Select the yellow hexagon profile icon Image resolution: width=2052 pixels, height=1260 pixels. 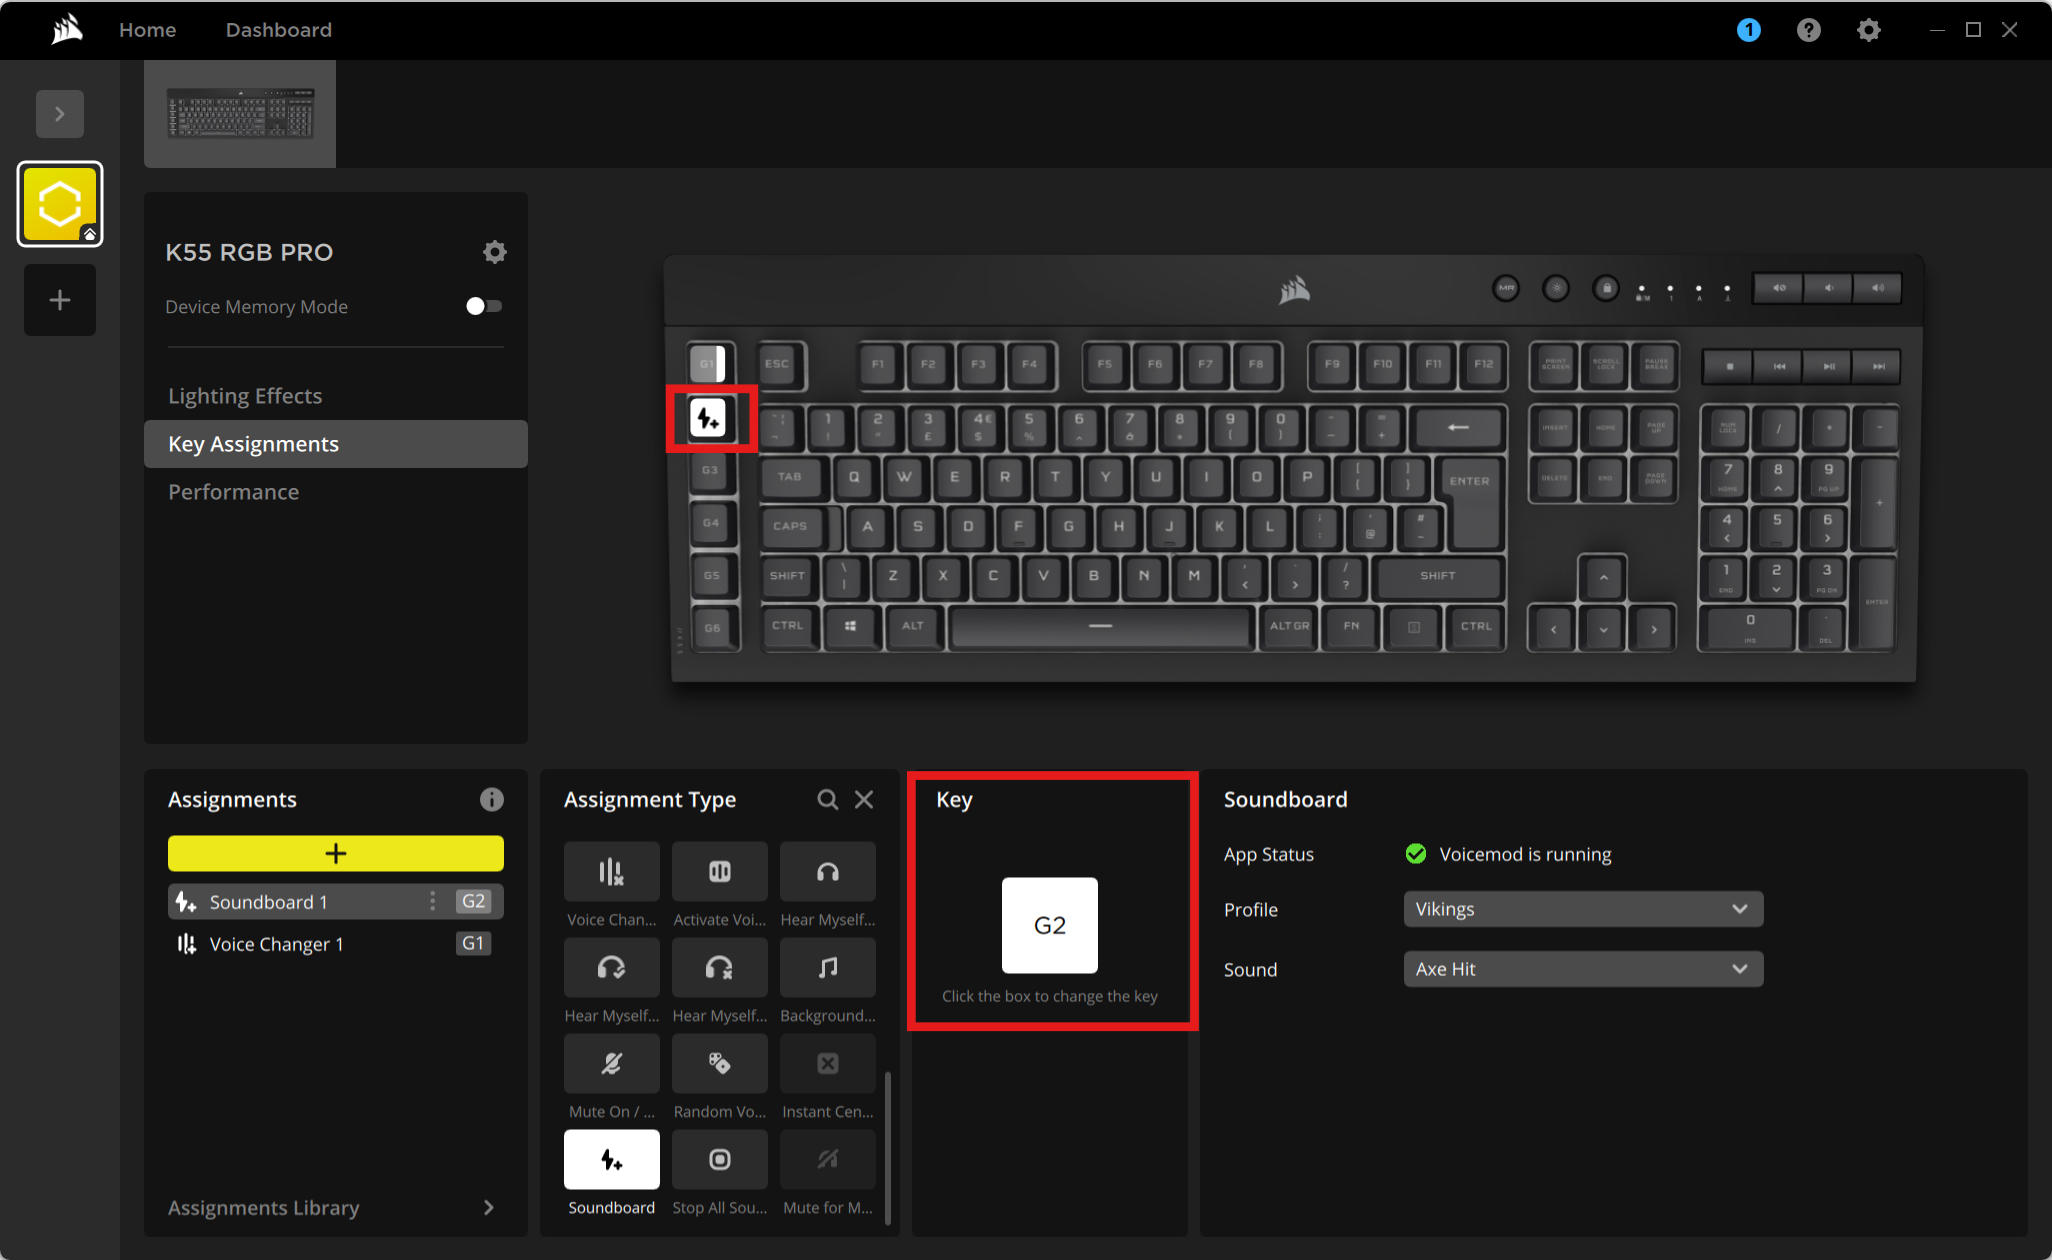[60, 204]
